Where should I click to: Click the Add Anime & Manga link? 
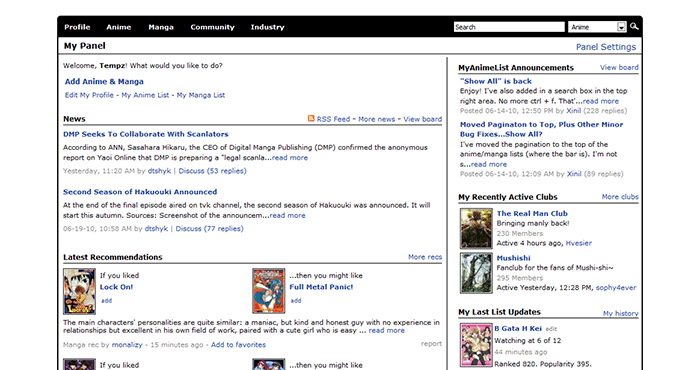pos(104,82)
